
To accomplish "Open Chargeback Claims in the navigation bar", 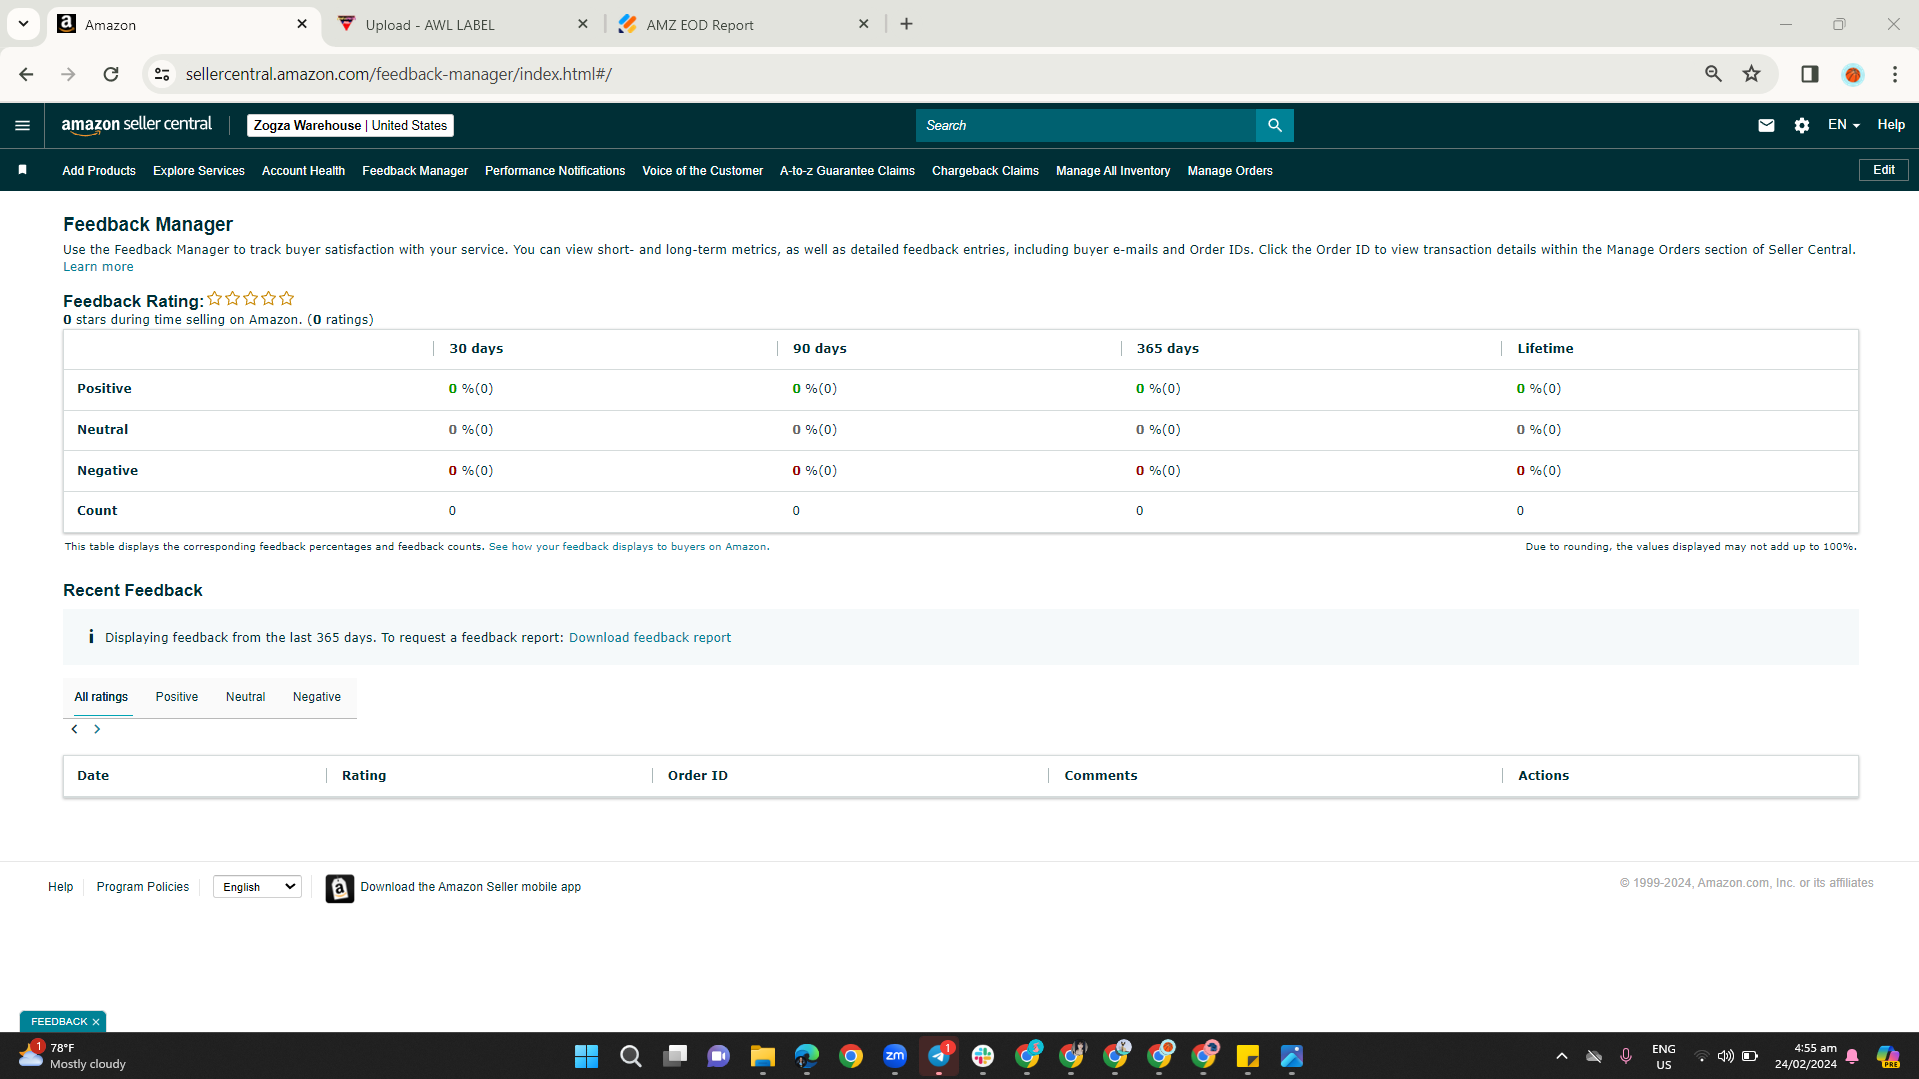I will tap(985, 171).
